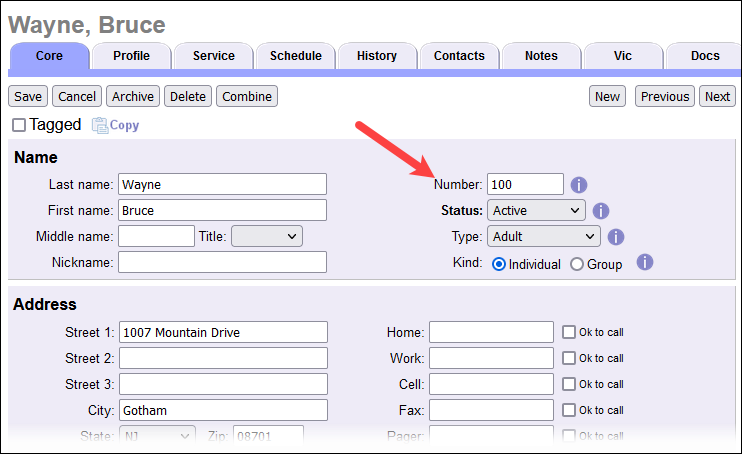The width and height of the screenshot is (742, 454).
Task: Go to the Next record
Action: tap(717, 96)
